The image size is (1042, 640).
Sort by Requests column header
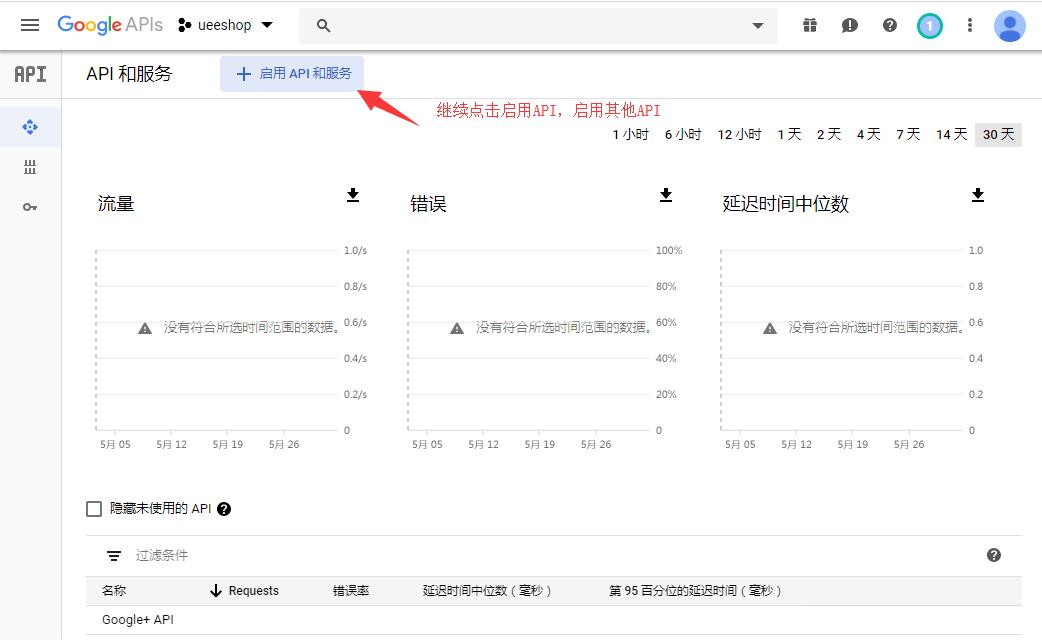pyautogui.click(x=245, y=590)
